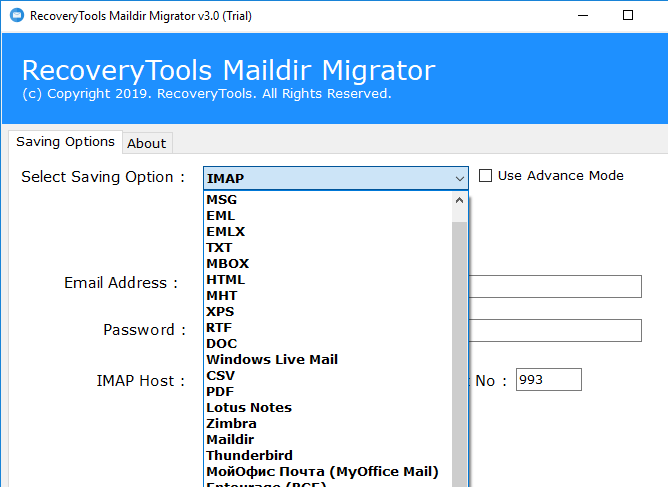Pick Lotus Notes option
The image size is (668, 487).
pos(328,407)
